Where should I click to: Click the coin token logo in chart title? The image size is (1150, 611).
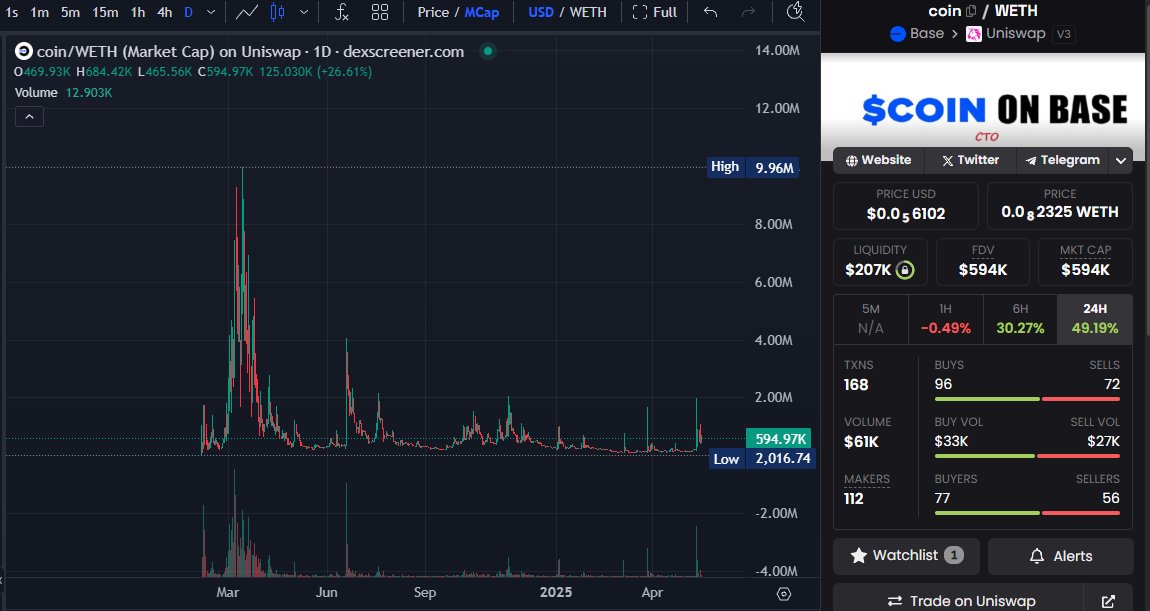coord(23,51)
